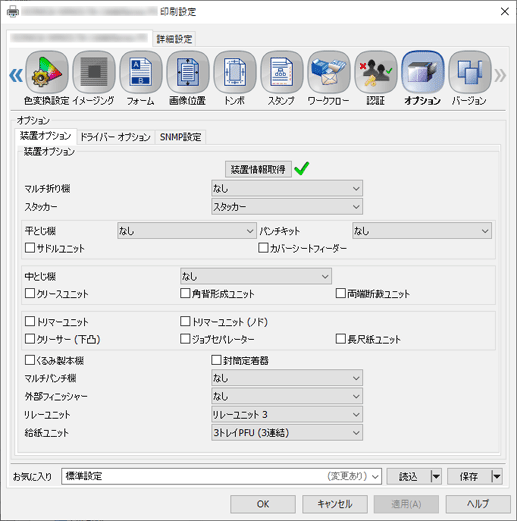The height and width of the screenshot is (521, 517).
Task: Open the リレーユニット dropdown
Action: pyautogui.click(x=287, y=415)
